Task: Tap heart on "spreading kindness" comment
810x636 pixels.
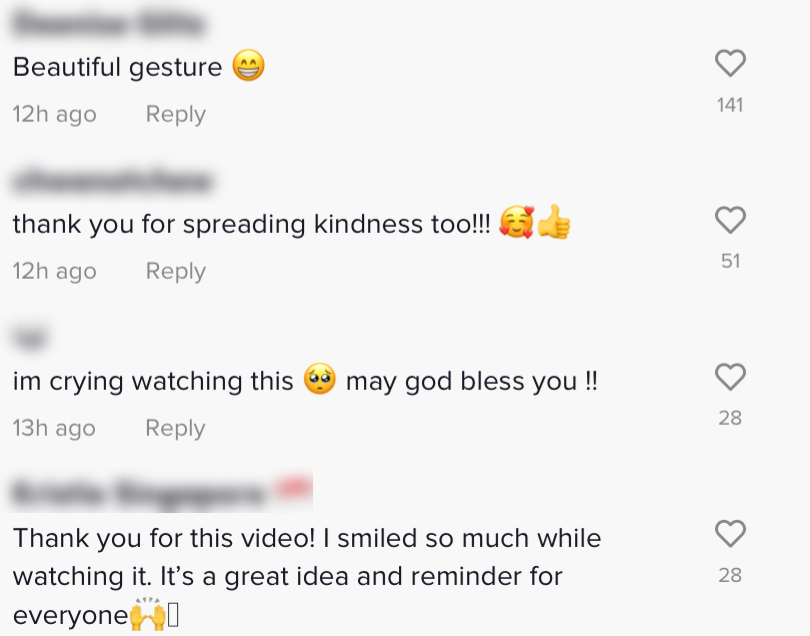Action: (x=731, y=220)
